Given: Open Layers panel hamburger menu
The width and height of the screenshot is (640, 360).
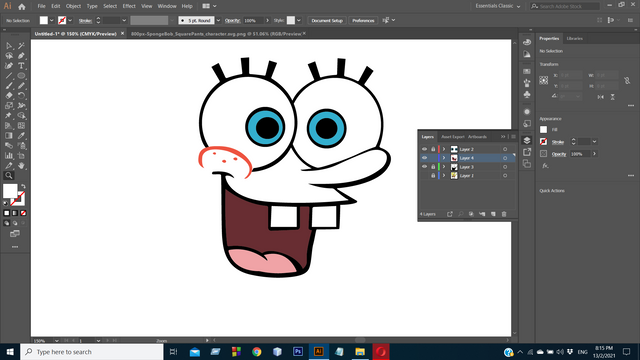Looking at the screenshot, I should click(513, 137).
